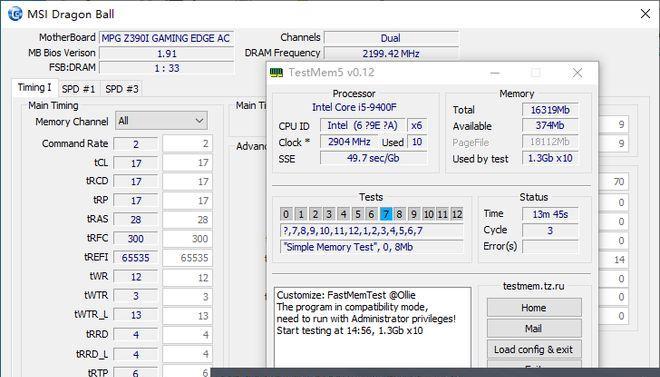
Task: Click the tRRD_L value 4 field
Action: point(136,354)
